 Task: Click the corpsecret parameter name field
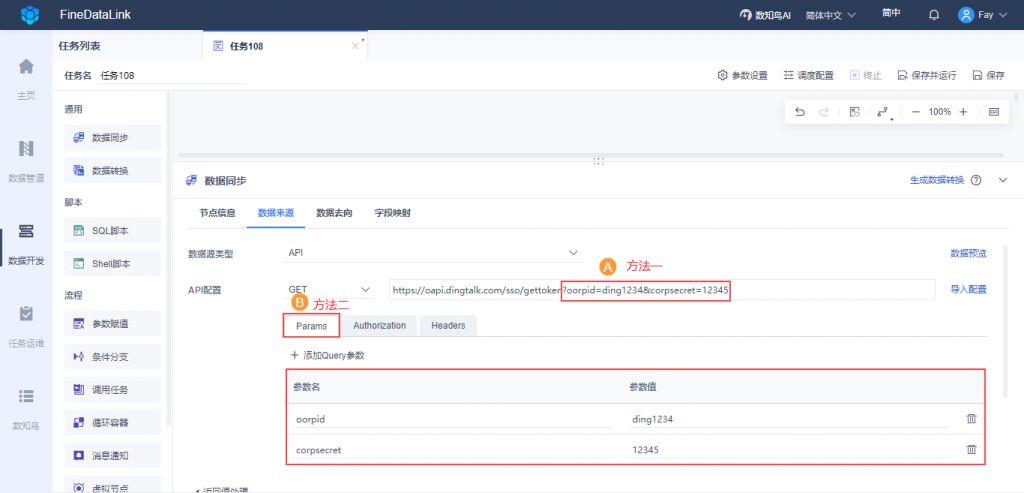point(452,449)
